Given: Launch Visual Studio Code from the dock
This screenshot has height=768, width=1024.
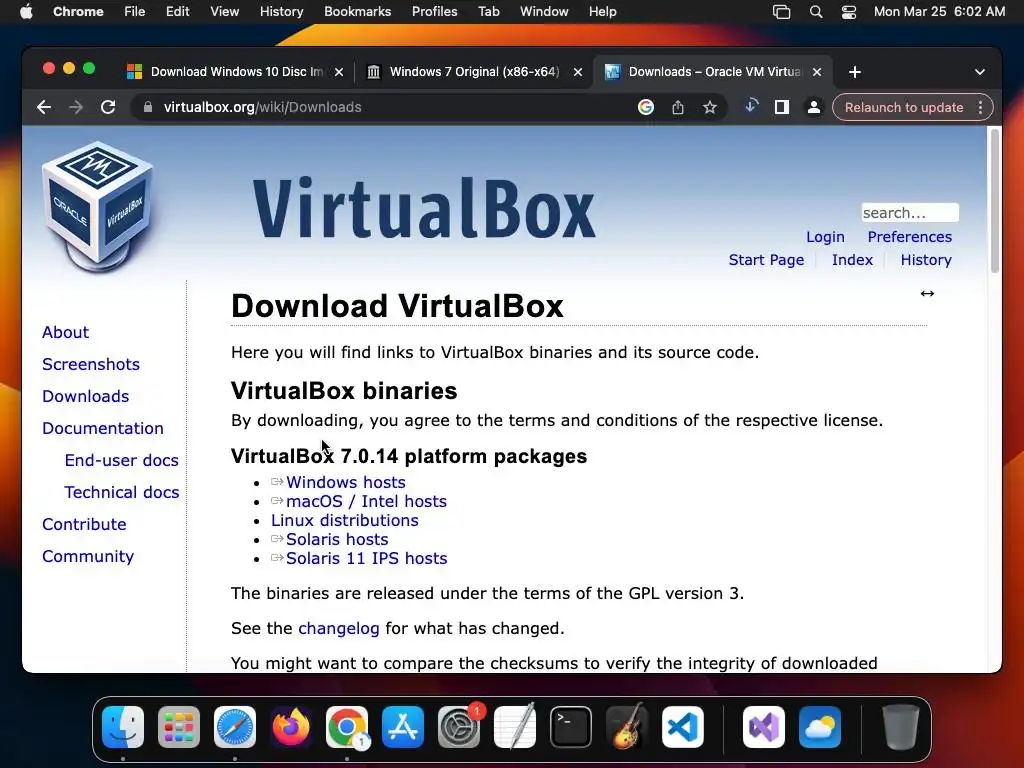Looking at the screenshot, I should point(683,727).
